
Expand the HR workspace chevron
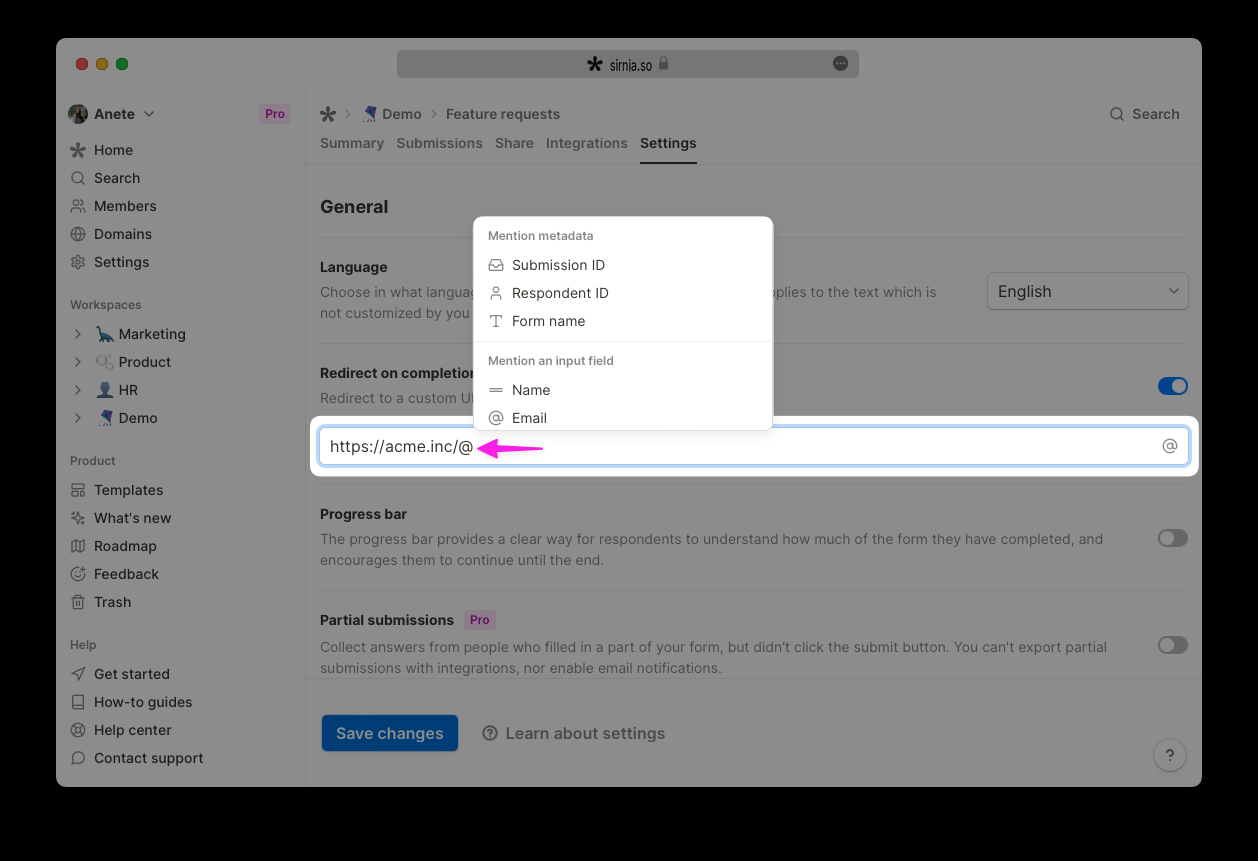point(78,390)
